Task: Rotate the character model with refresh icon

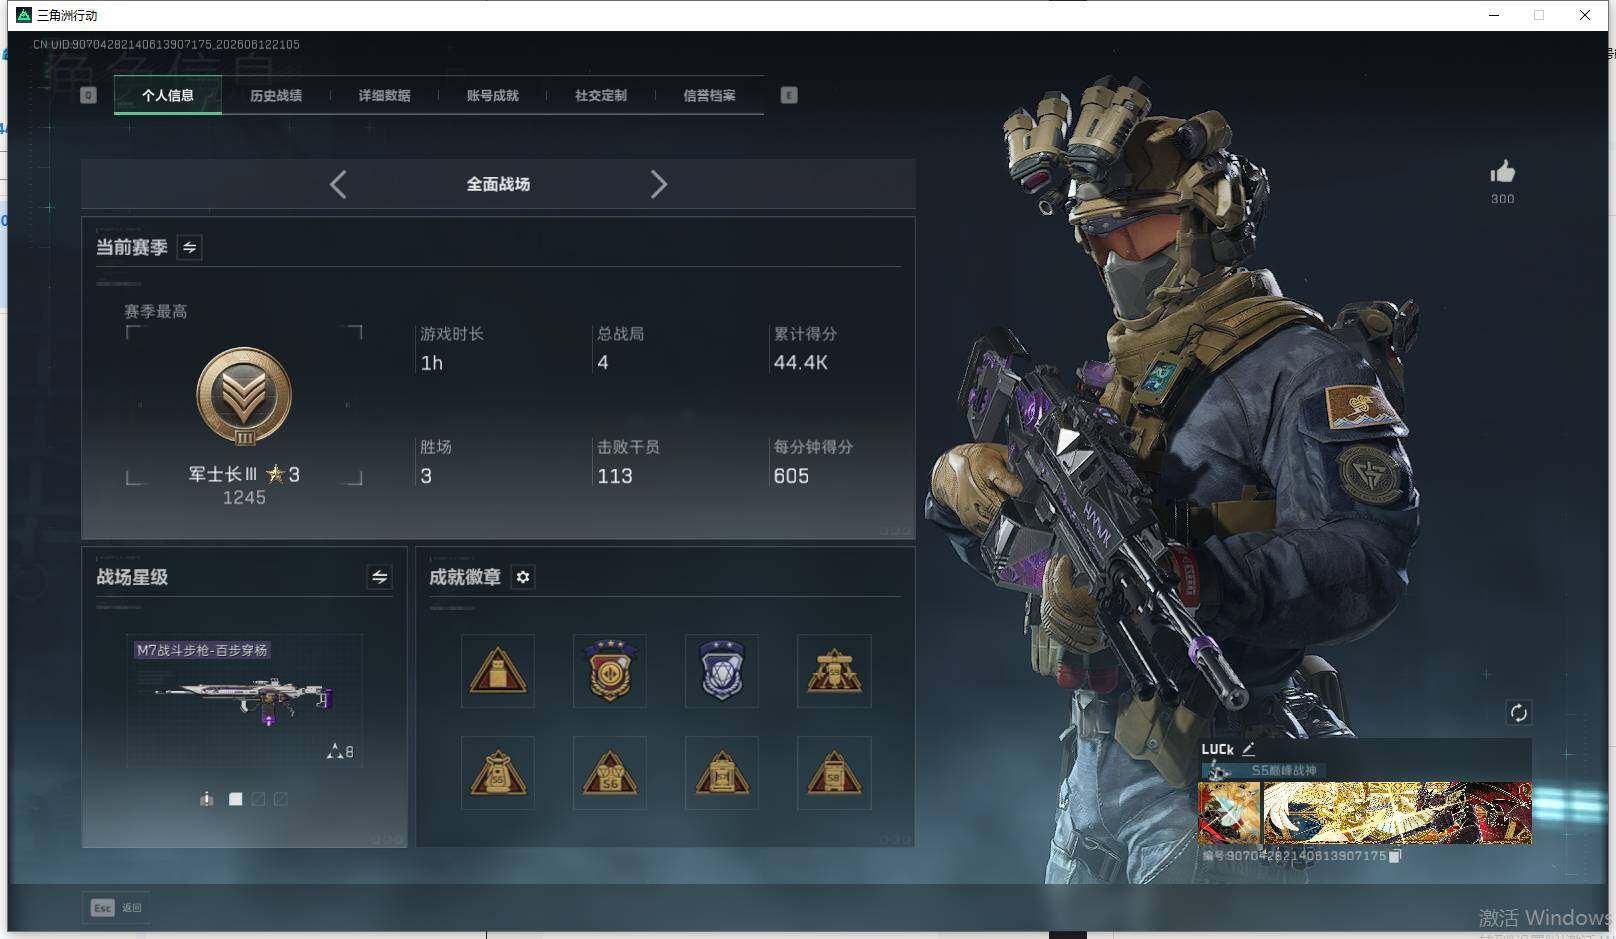Action: coord(1518,713)
